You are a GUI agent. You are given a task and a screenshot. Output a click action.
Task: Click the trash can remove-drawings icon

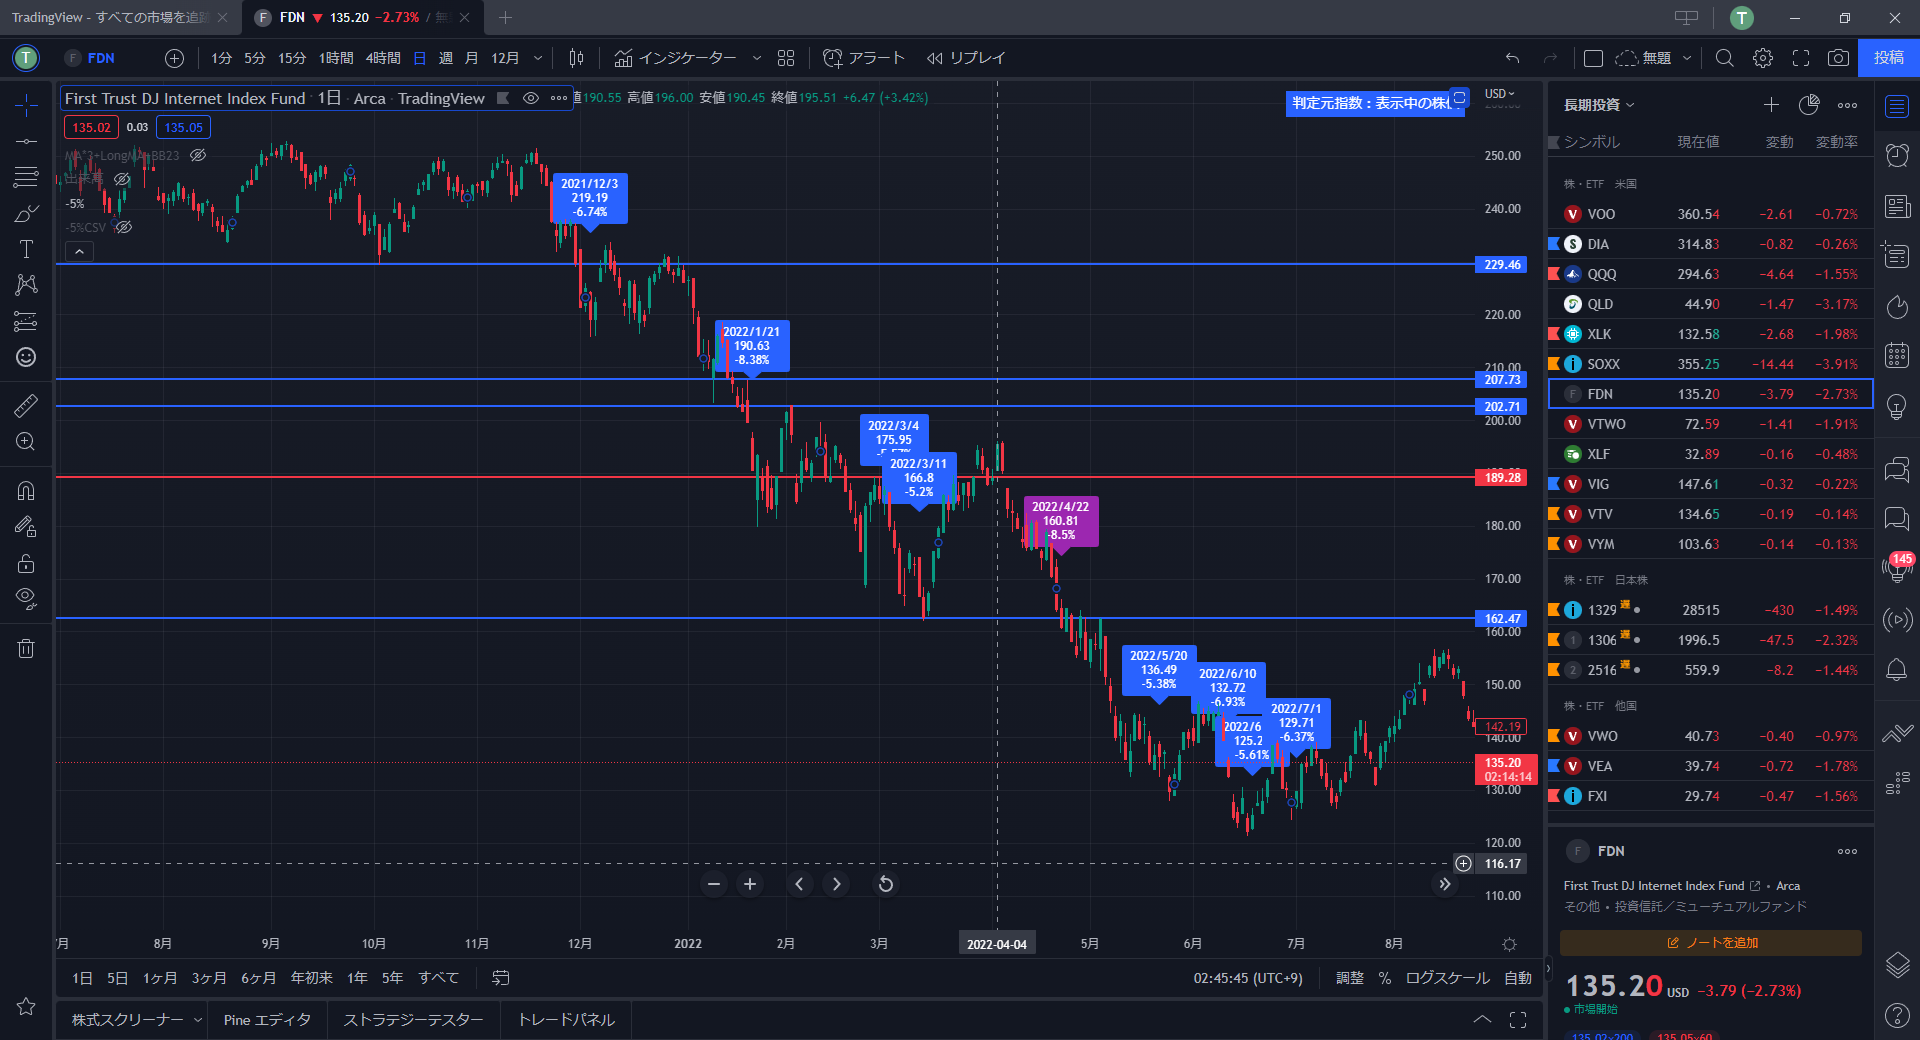(26, 649)
